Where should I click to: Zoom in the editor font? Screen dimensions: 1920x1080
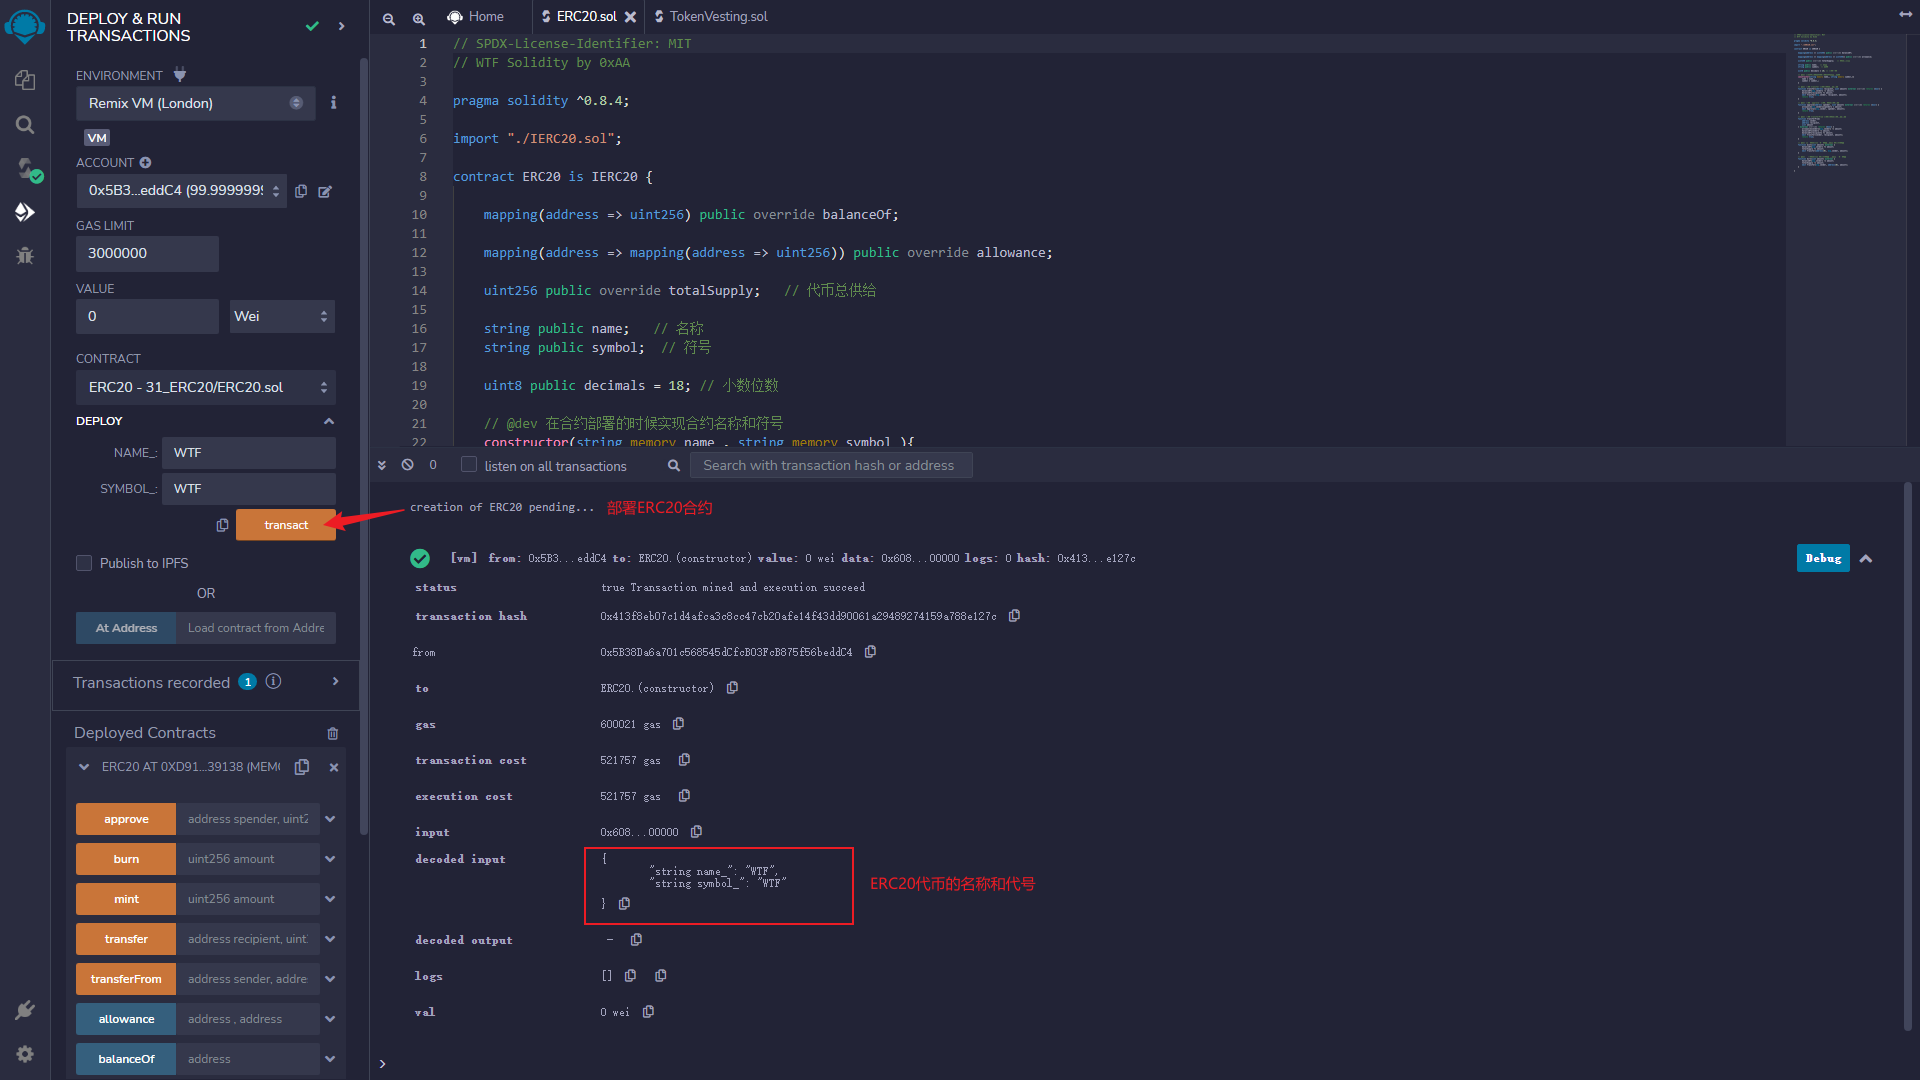coord(419,18)
